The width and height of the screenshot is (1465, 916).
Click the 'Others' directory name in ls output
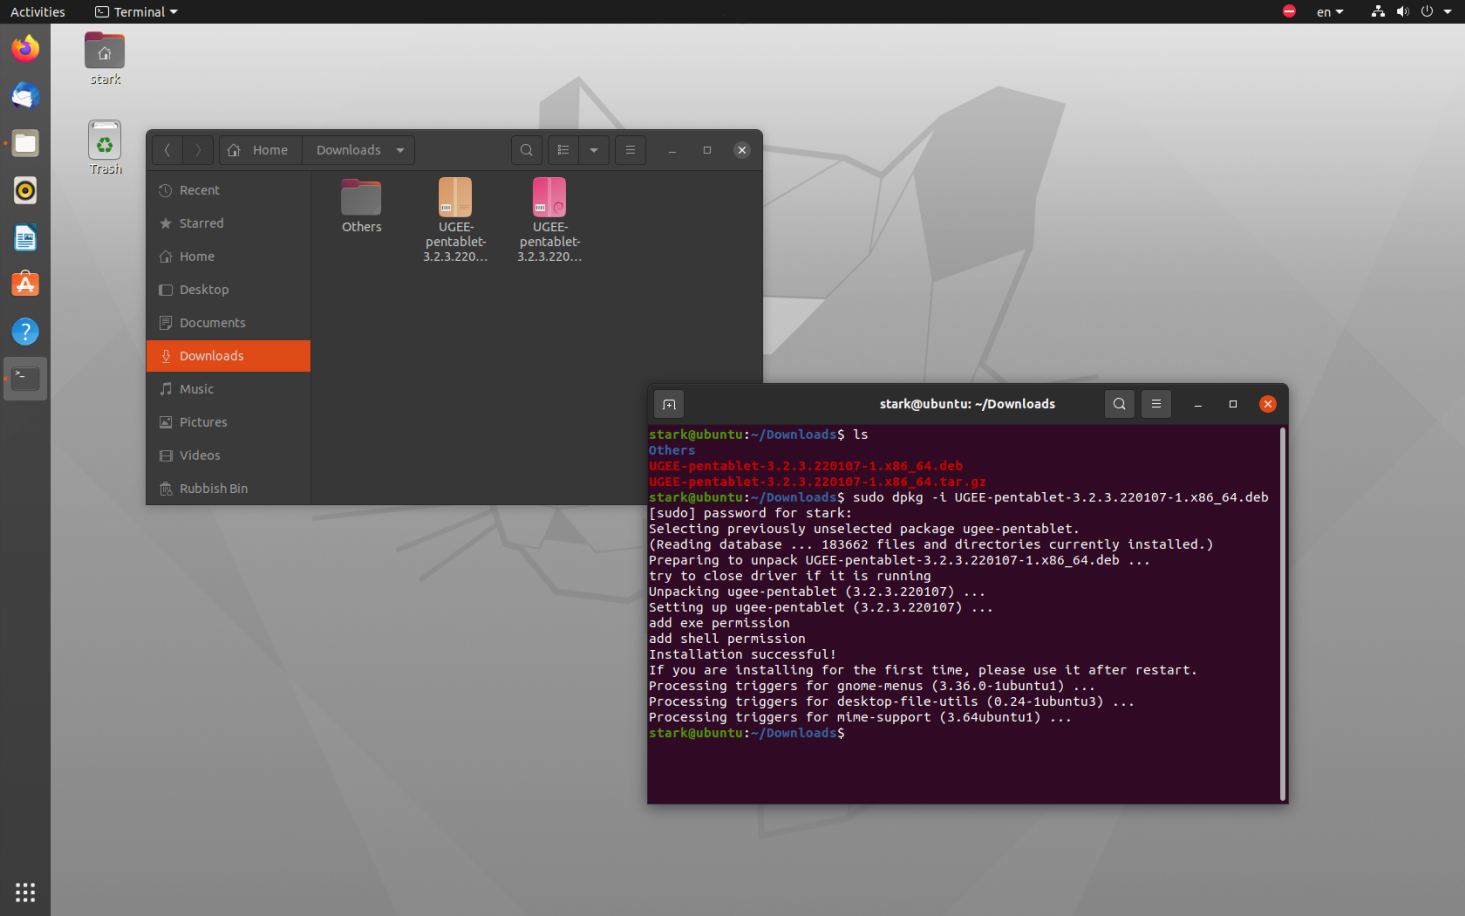tap(672, 450)
